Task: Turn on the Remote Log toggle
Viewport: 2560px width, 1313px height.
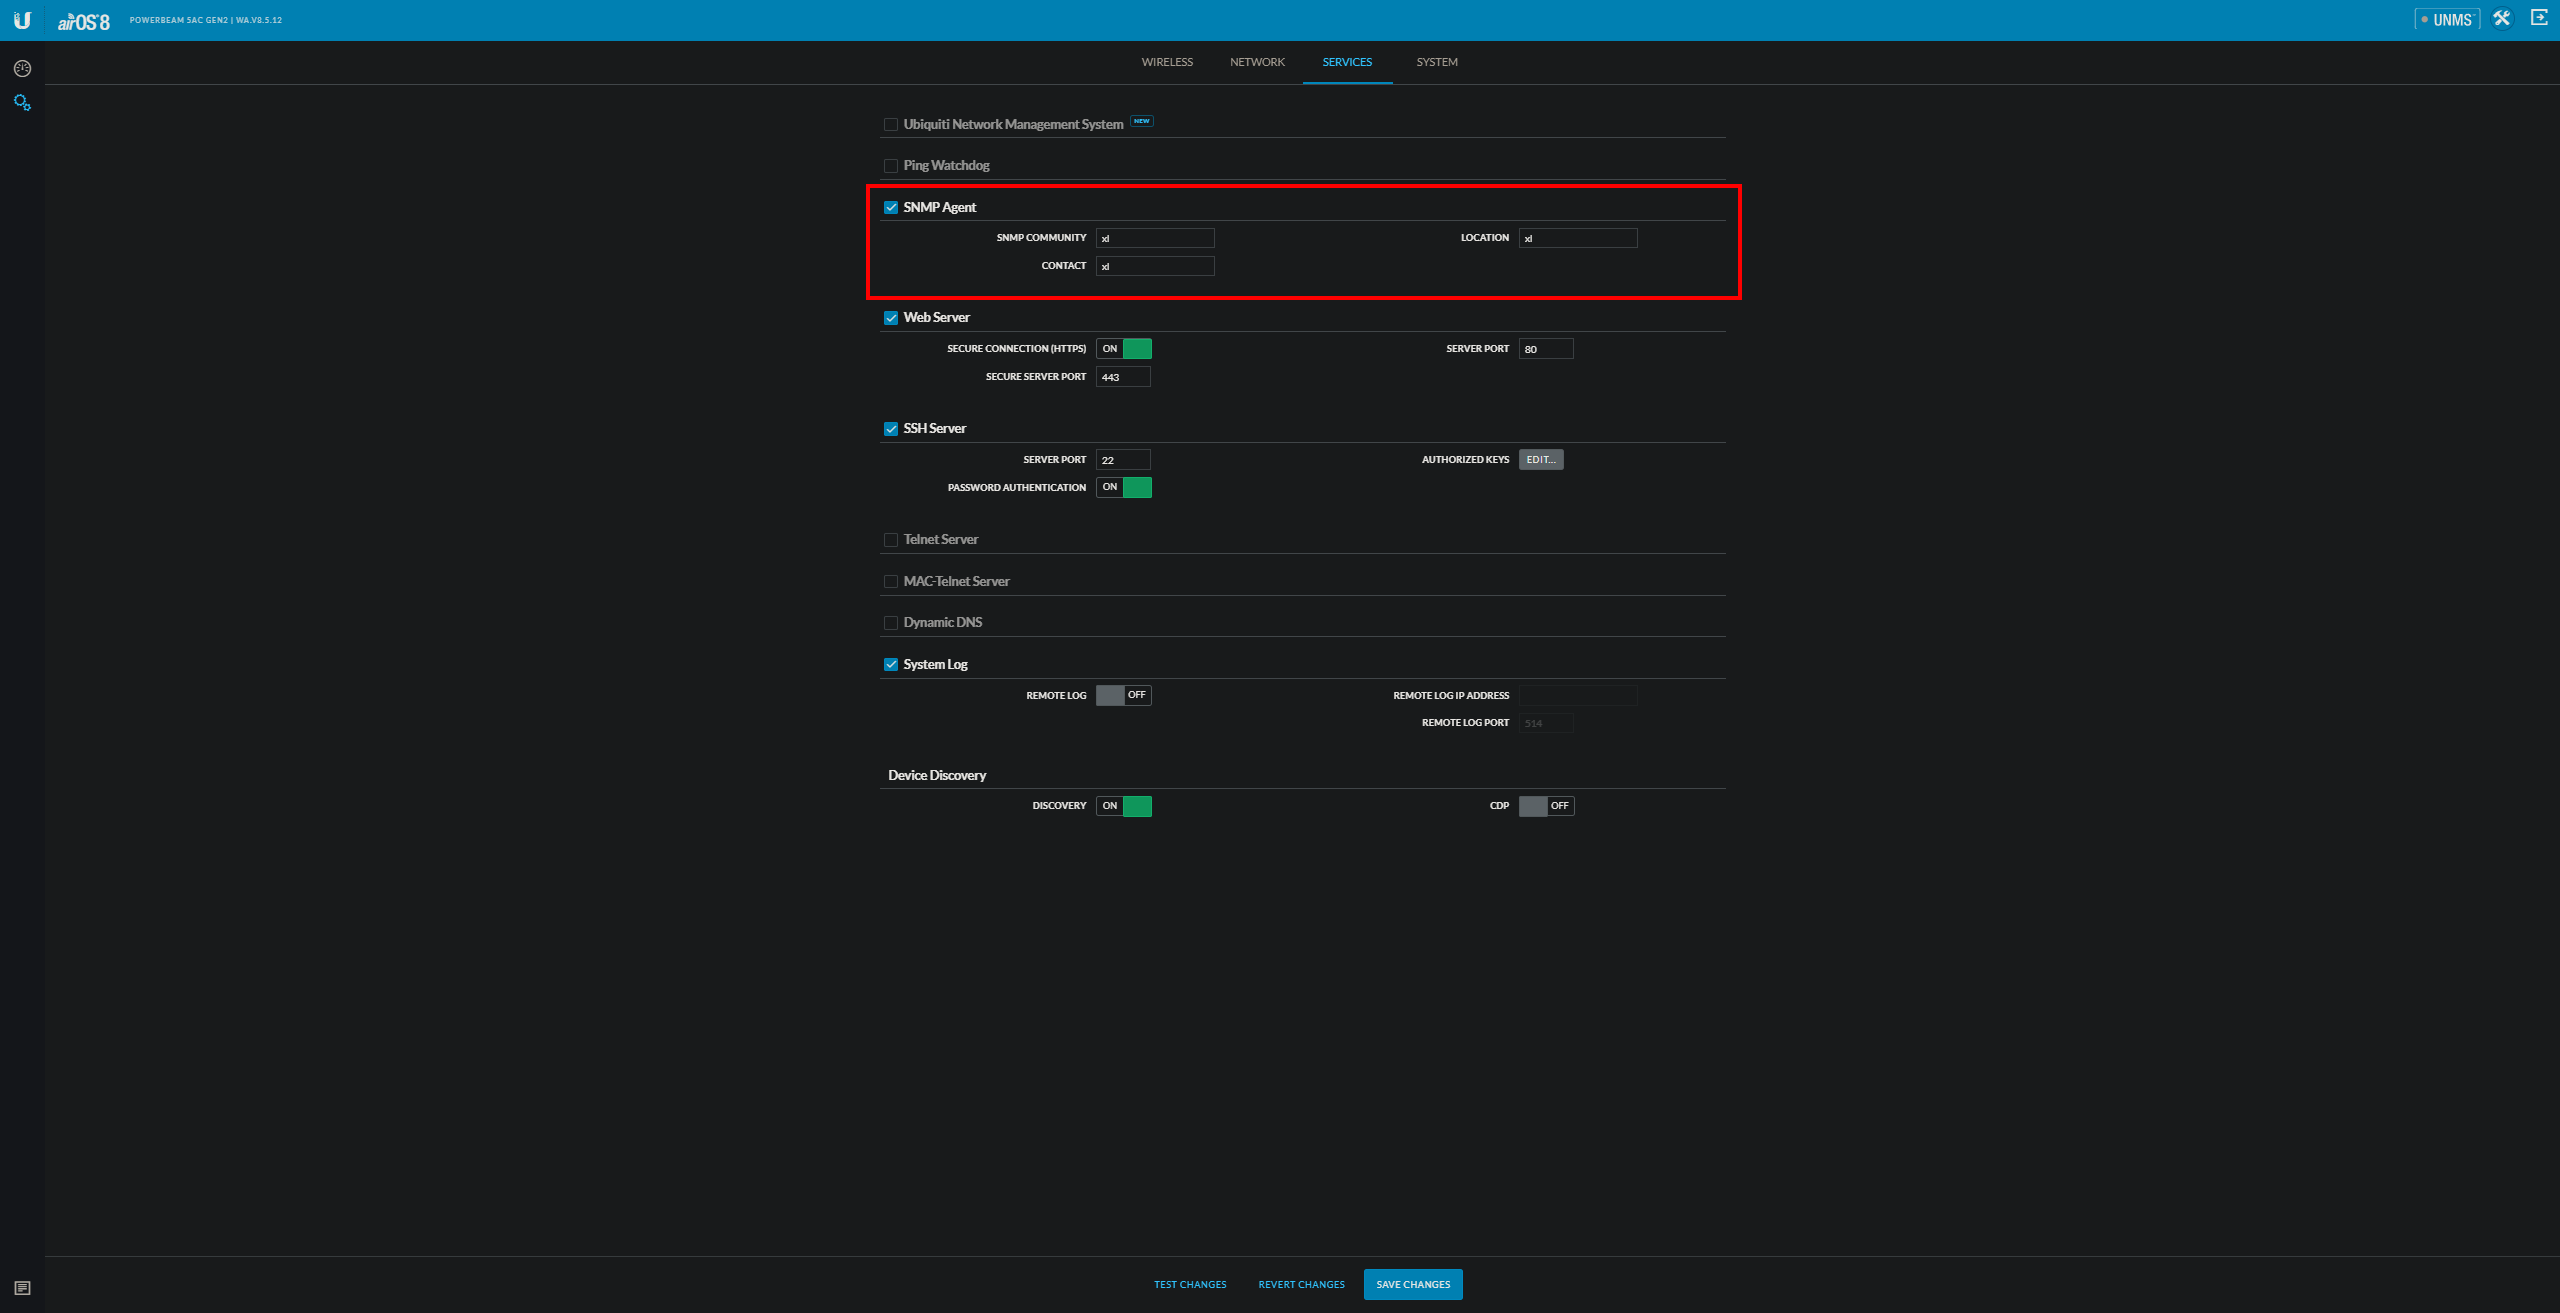Action: coord(1124,695)
